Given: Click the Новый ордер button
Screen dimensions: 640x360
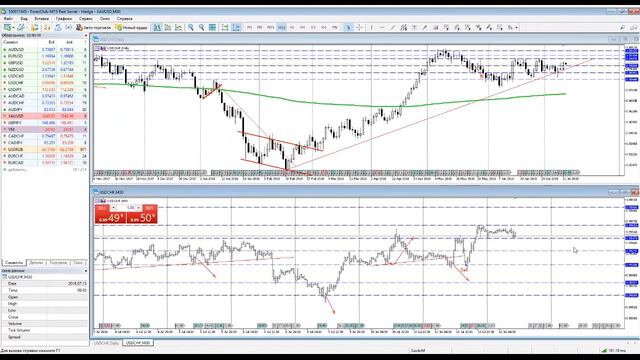Looking at the screenshot, I should pos(131,27).
